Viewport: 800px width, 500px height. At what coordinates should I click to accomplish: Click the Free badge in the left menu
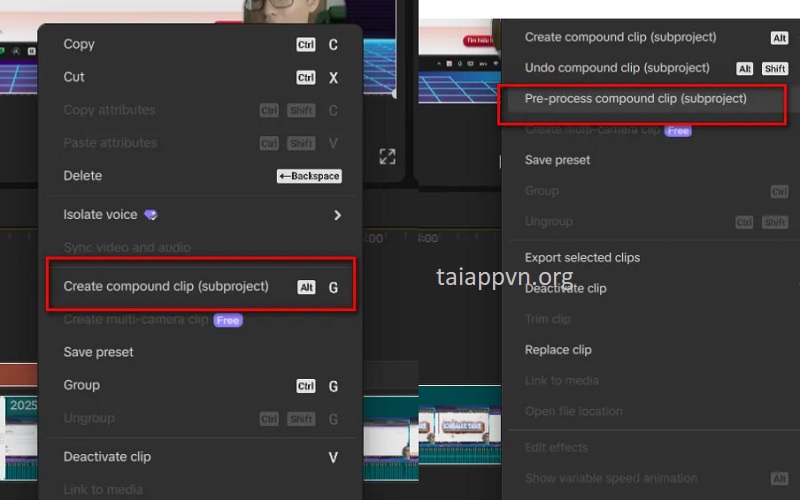click(228, 320)
